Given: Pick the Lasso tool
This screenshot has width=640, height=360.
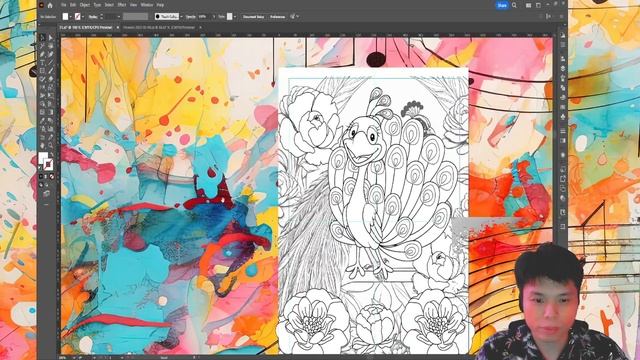Looking at the screenshot, I should click(x=51, y=46).
